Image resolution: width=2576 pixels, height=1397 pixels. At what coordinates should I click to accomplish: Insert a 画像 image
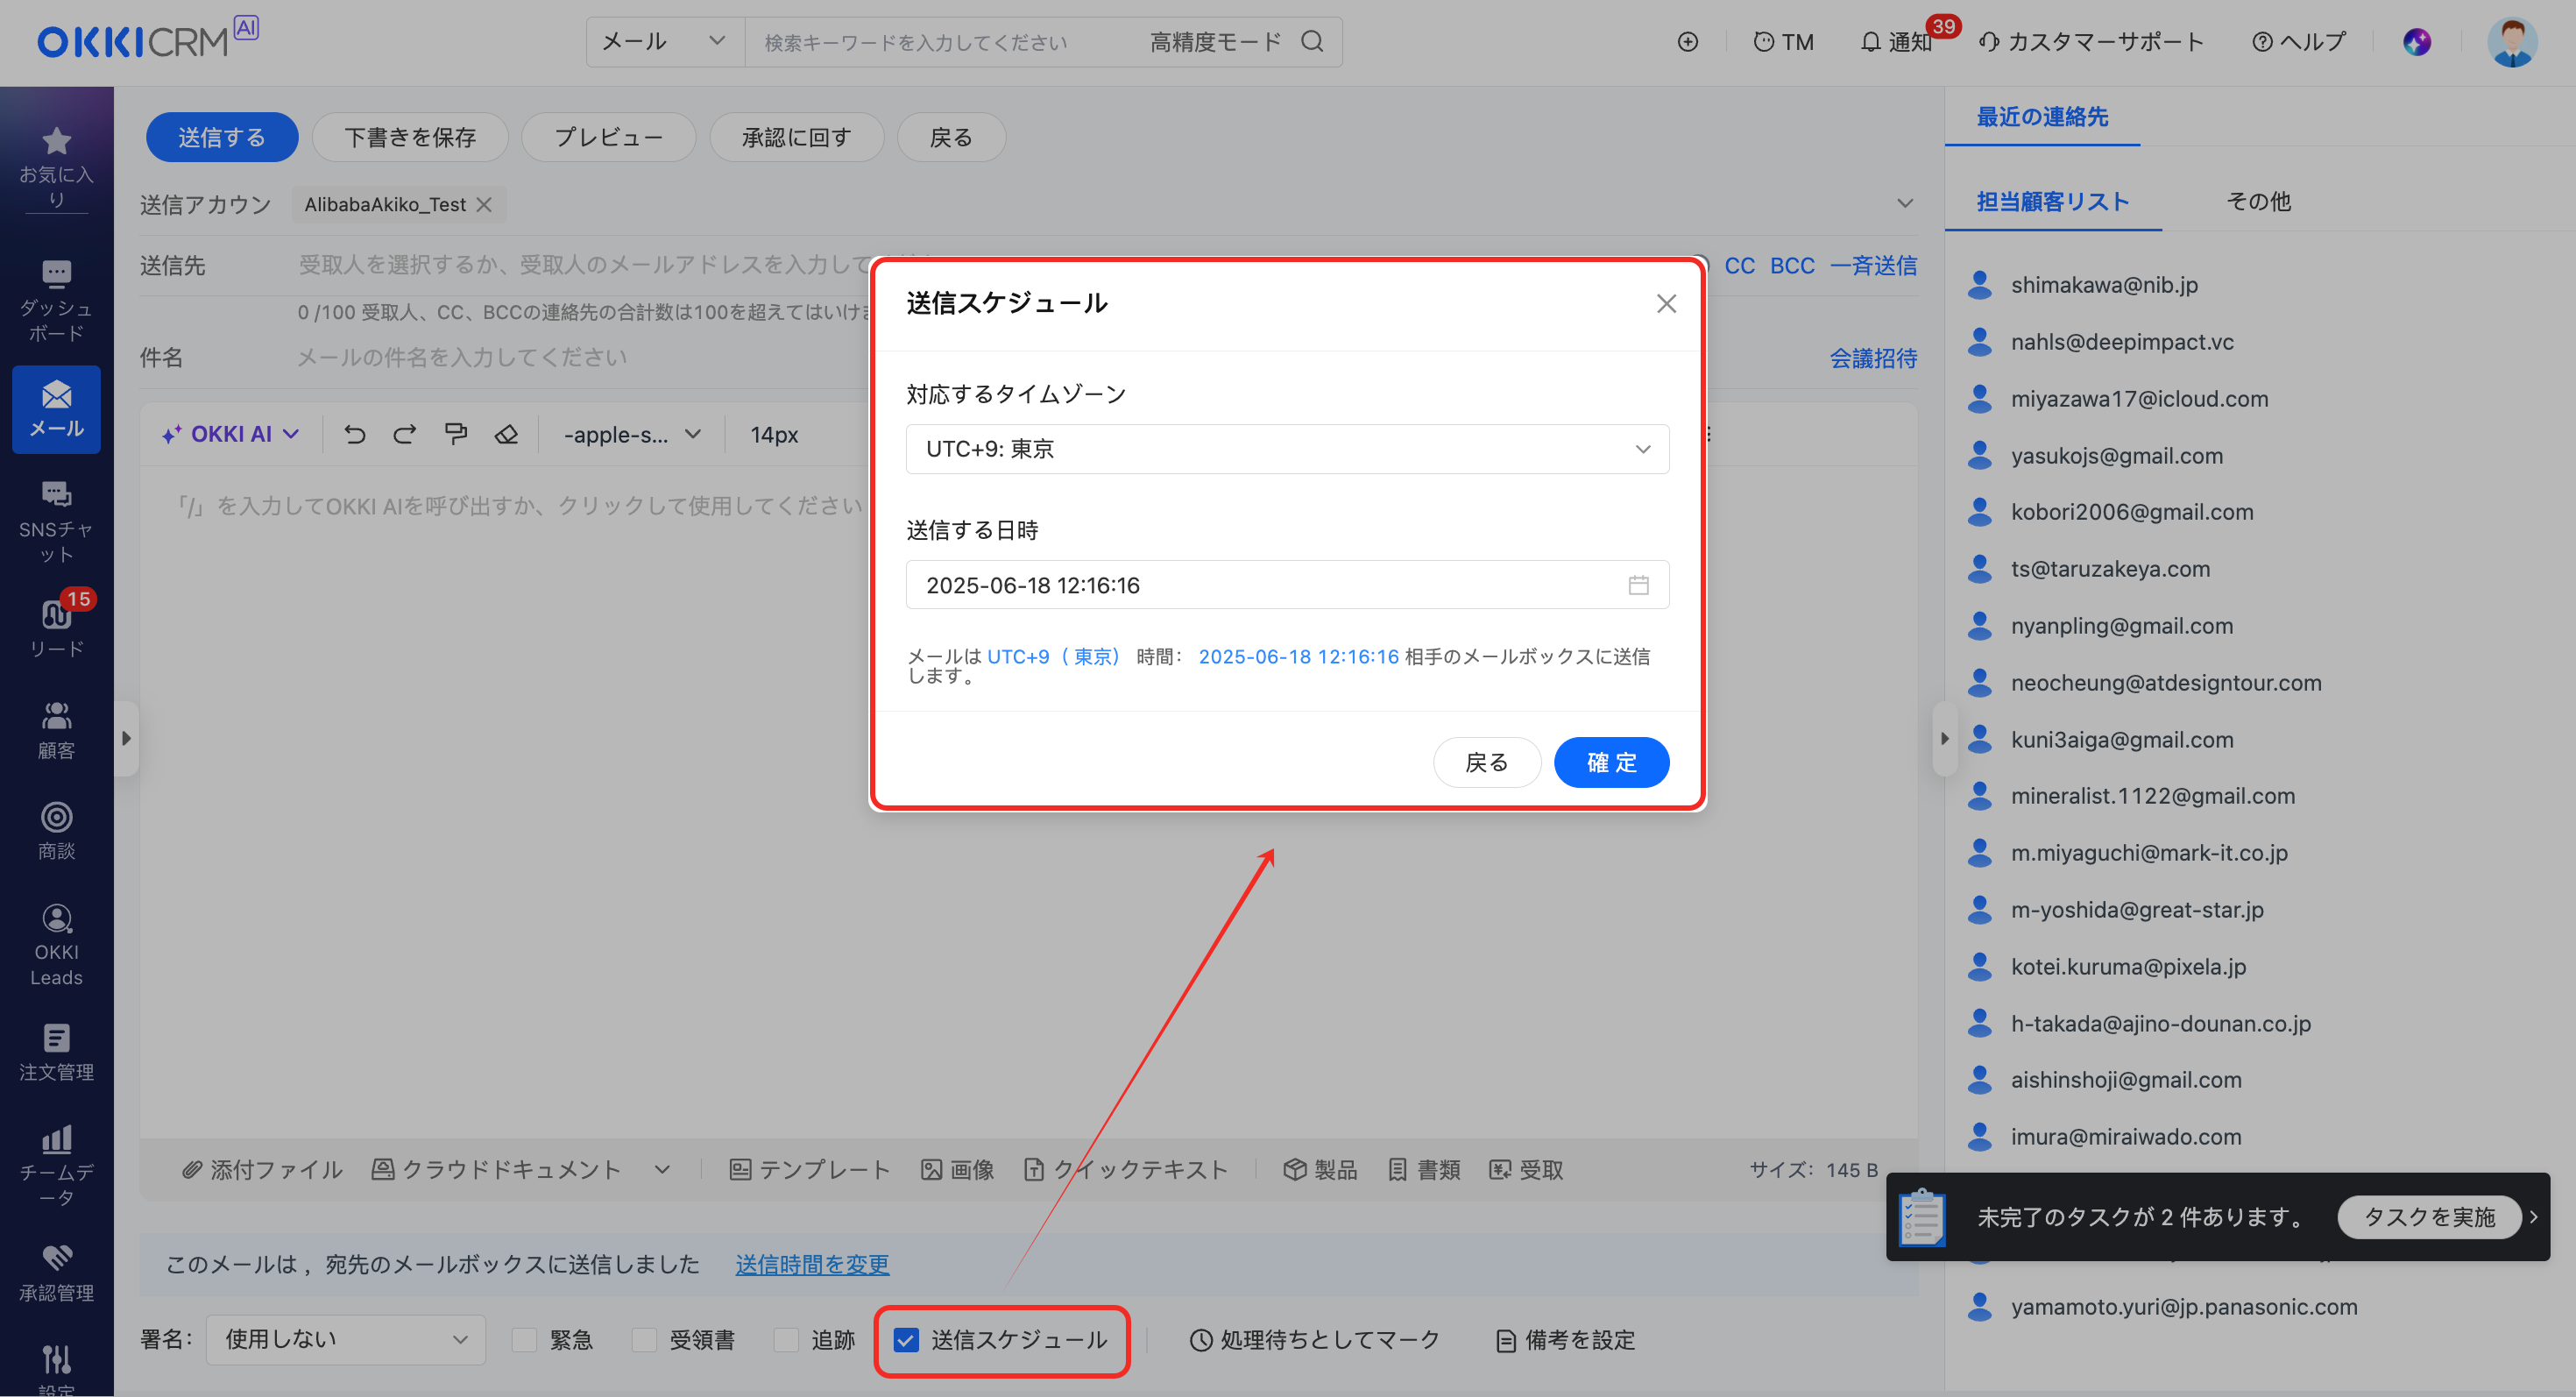click(957, 1169)
